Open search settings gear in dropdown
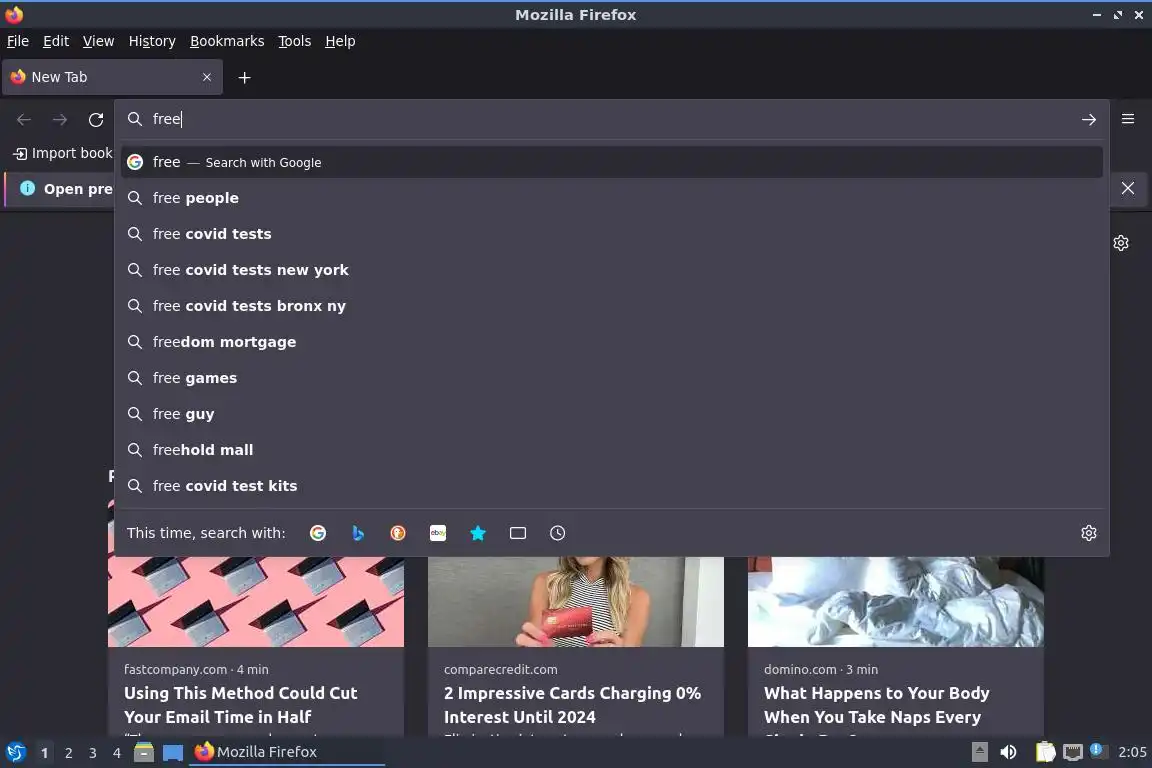1152x768 pixels. click(x=1089, y=533)
